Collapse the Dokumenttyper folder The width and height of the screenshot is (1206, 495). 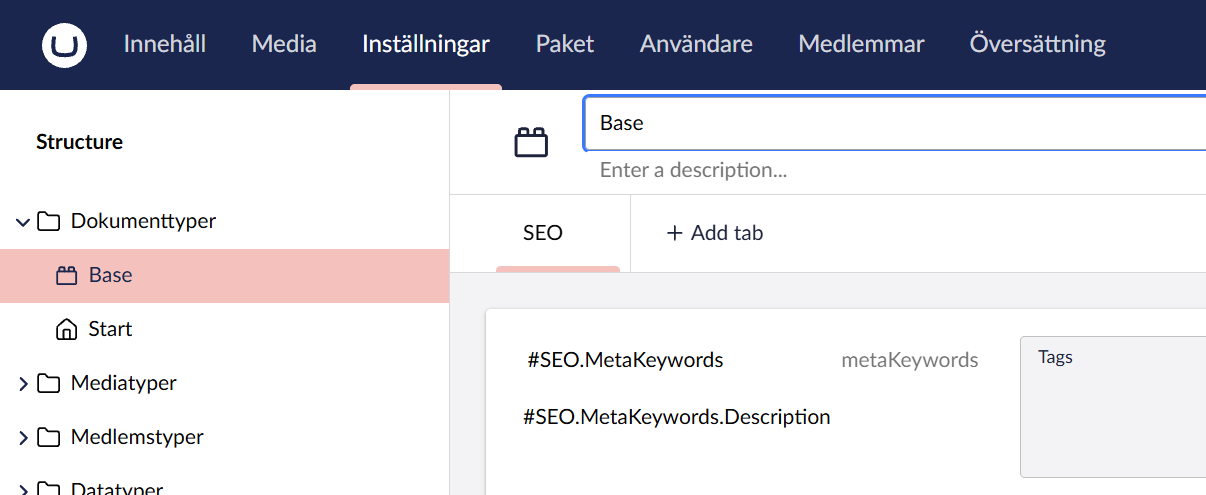point(23,222)
